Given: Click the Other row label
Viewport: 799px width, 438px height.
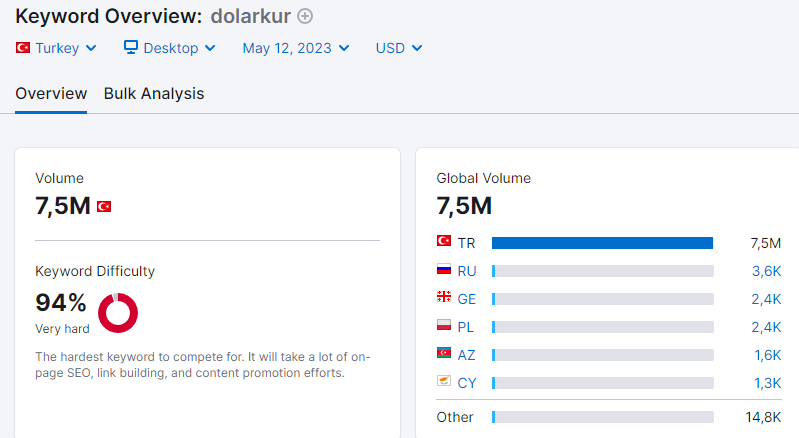Looking at the screenshot, I should (x=455, y=417).
